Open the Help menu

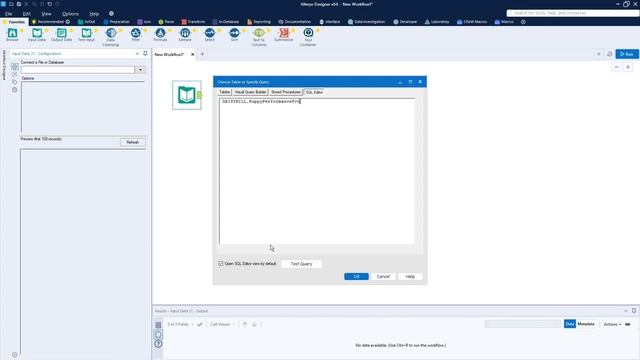[x=94, y=13]
